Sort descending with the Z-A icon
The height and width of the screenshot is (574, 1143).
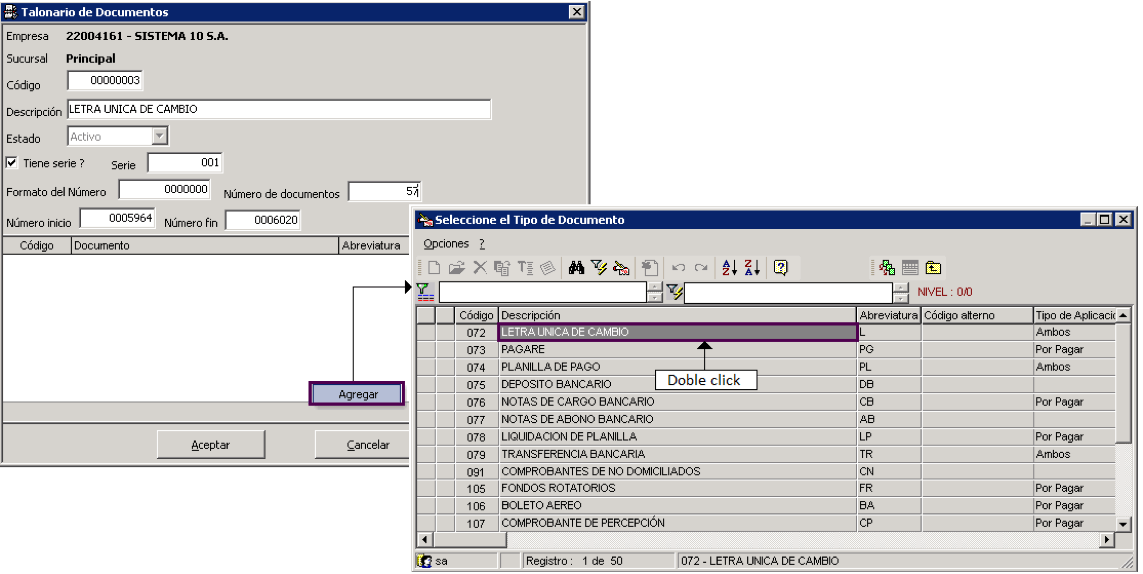tap(752, 268)
